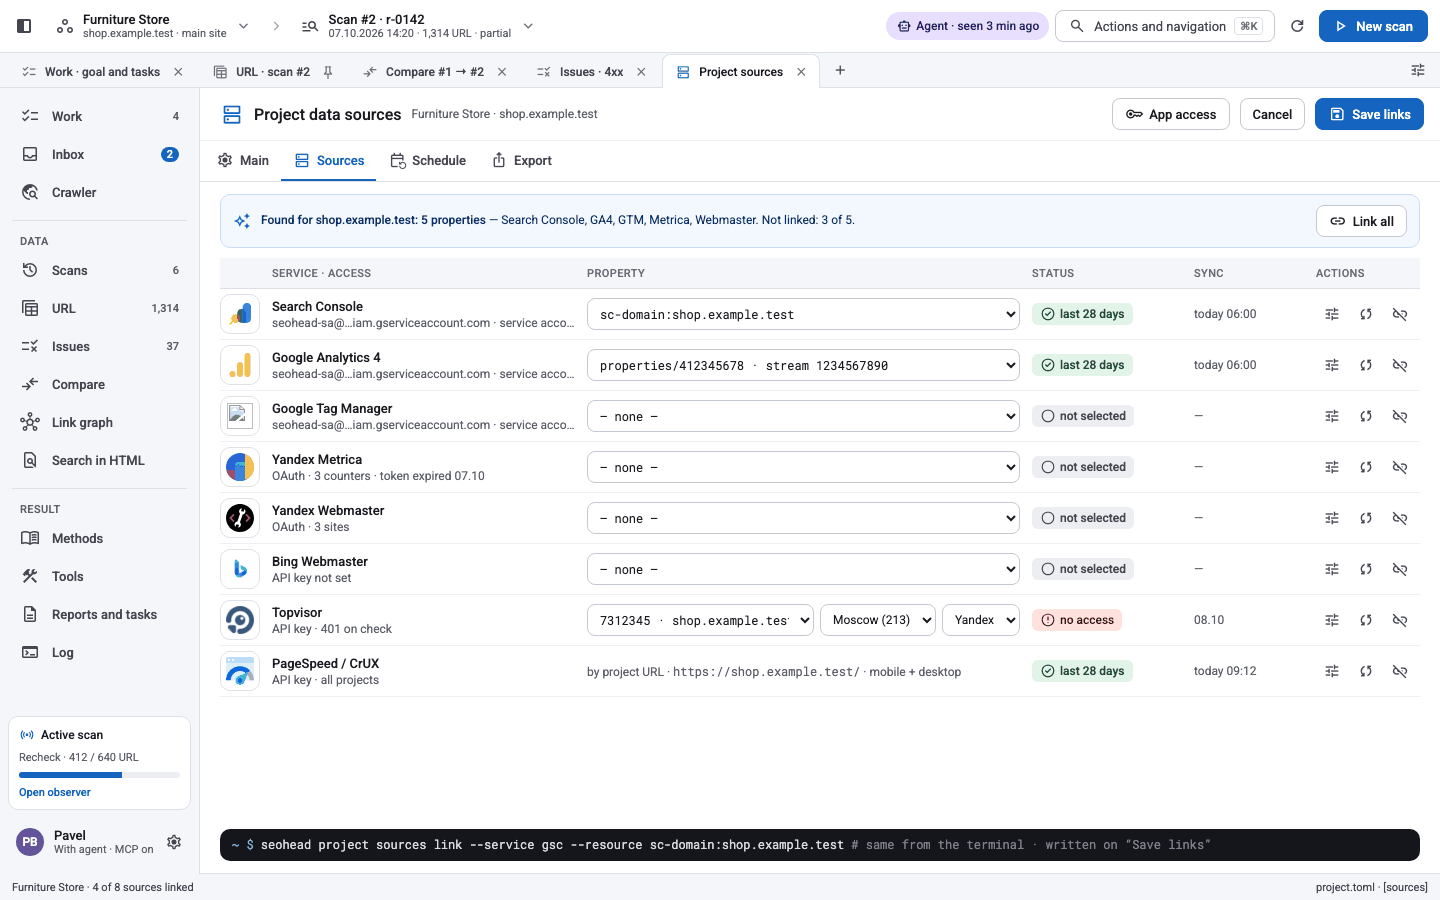
Task: Click the Cancel button
Action: (1272, 114)
